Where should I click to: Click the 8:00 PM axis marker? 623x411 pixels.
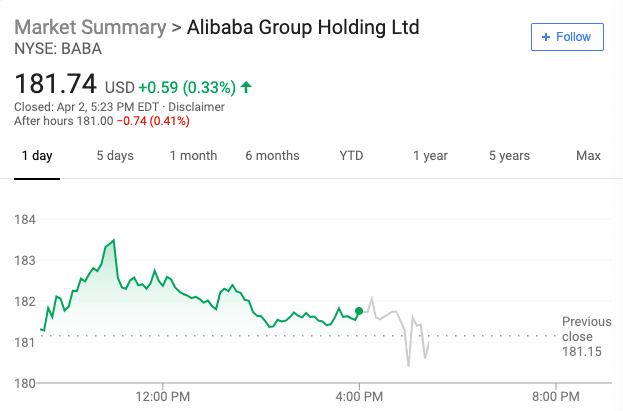tap(555, 396)
